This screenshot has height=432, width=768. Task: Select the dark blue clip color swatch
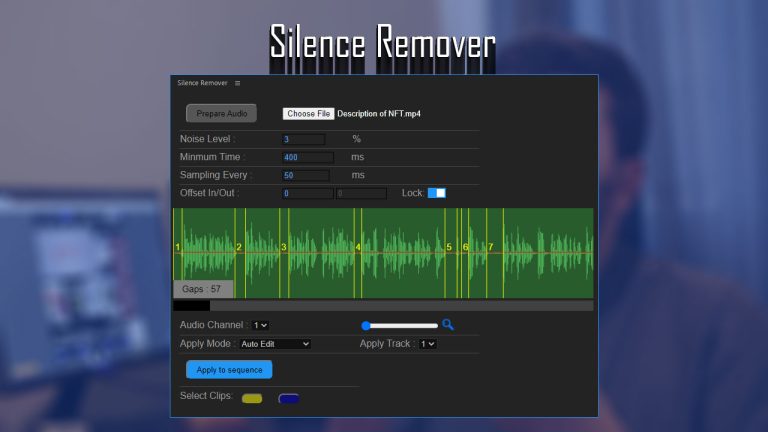point(288,399)
